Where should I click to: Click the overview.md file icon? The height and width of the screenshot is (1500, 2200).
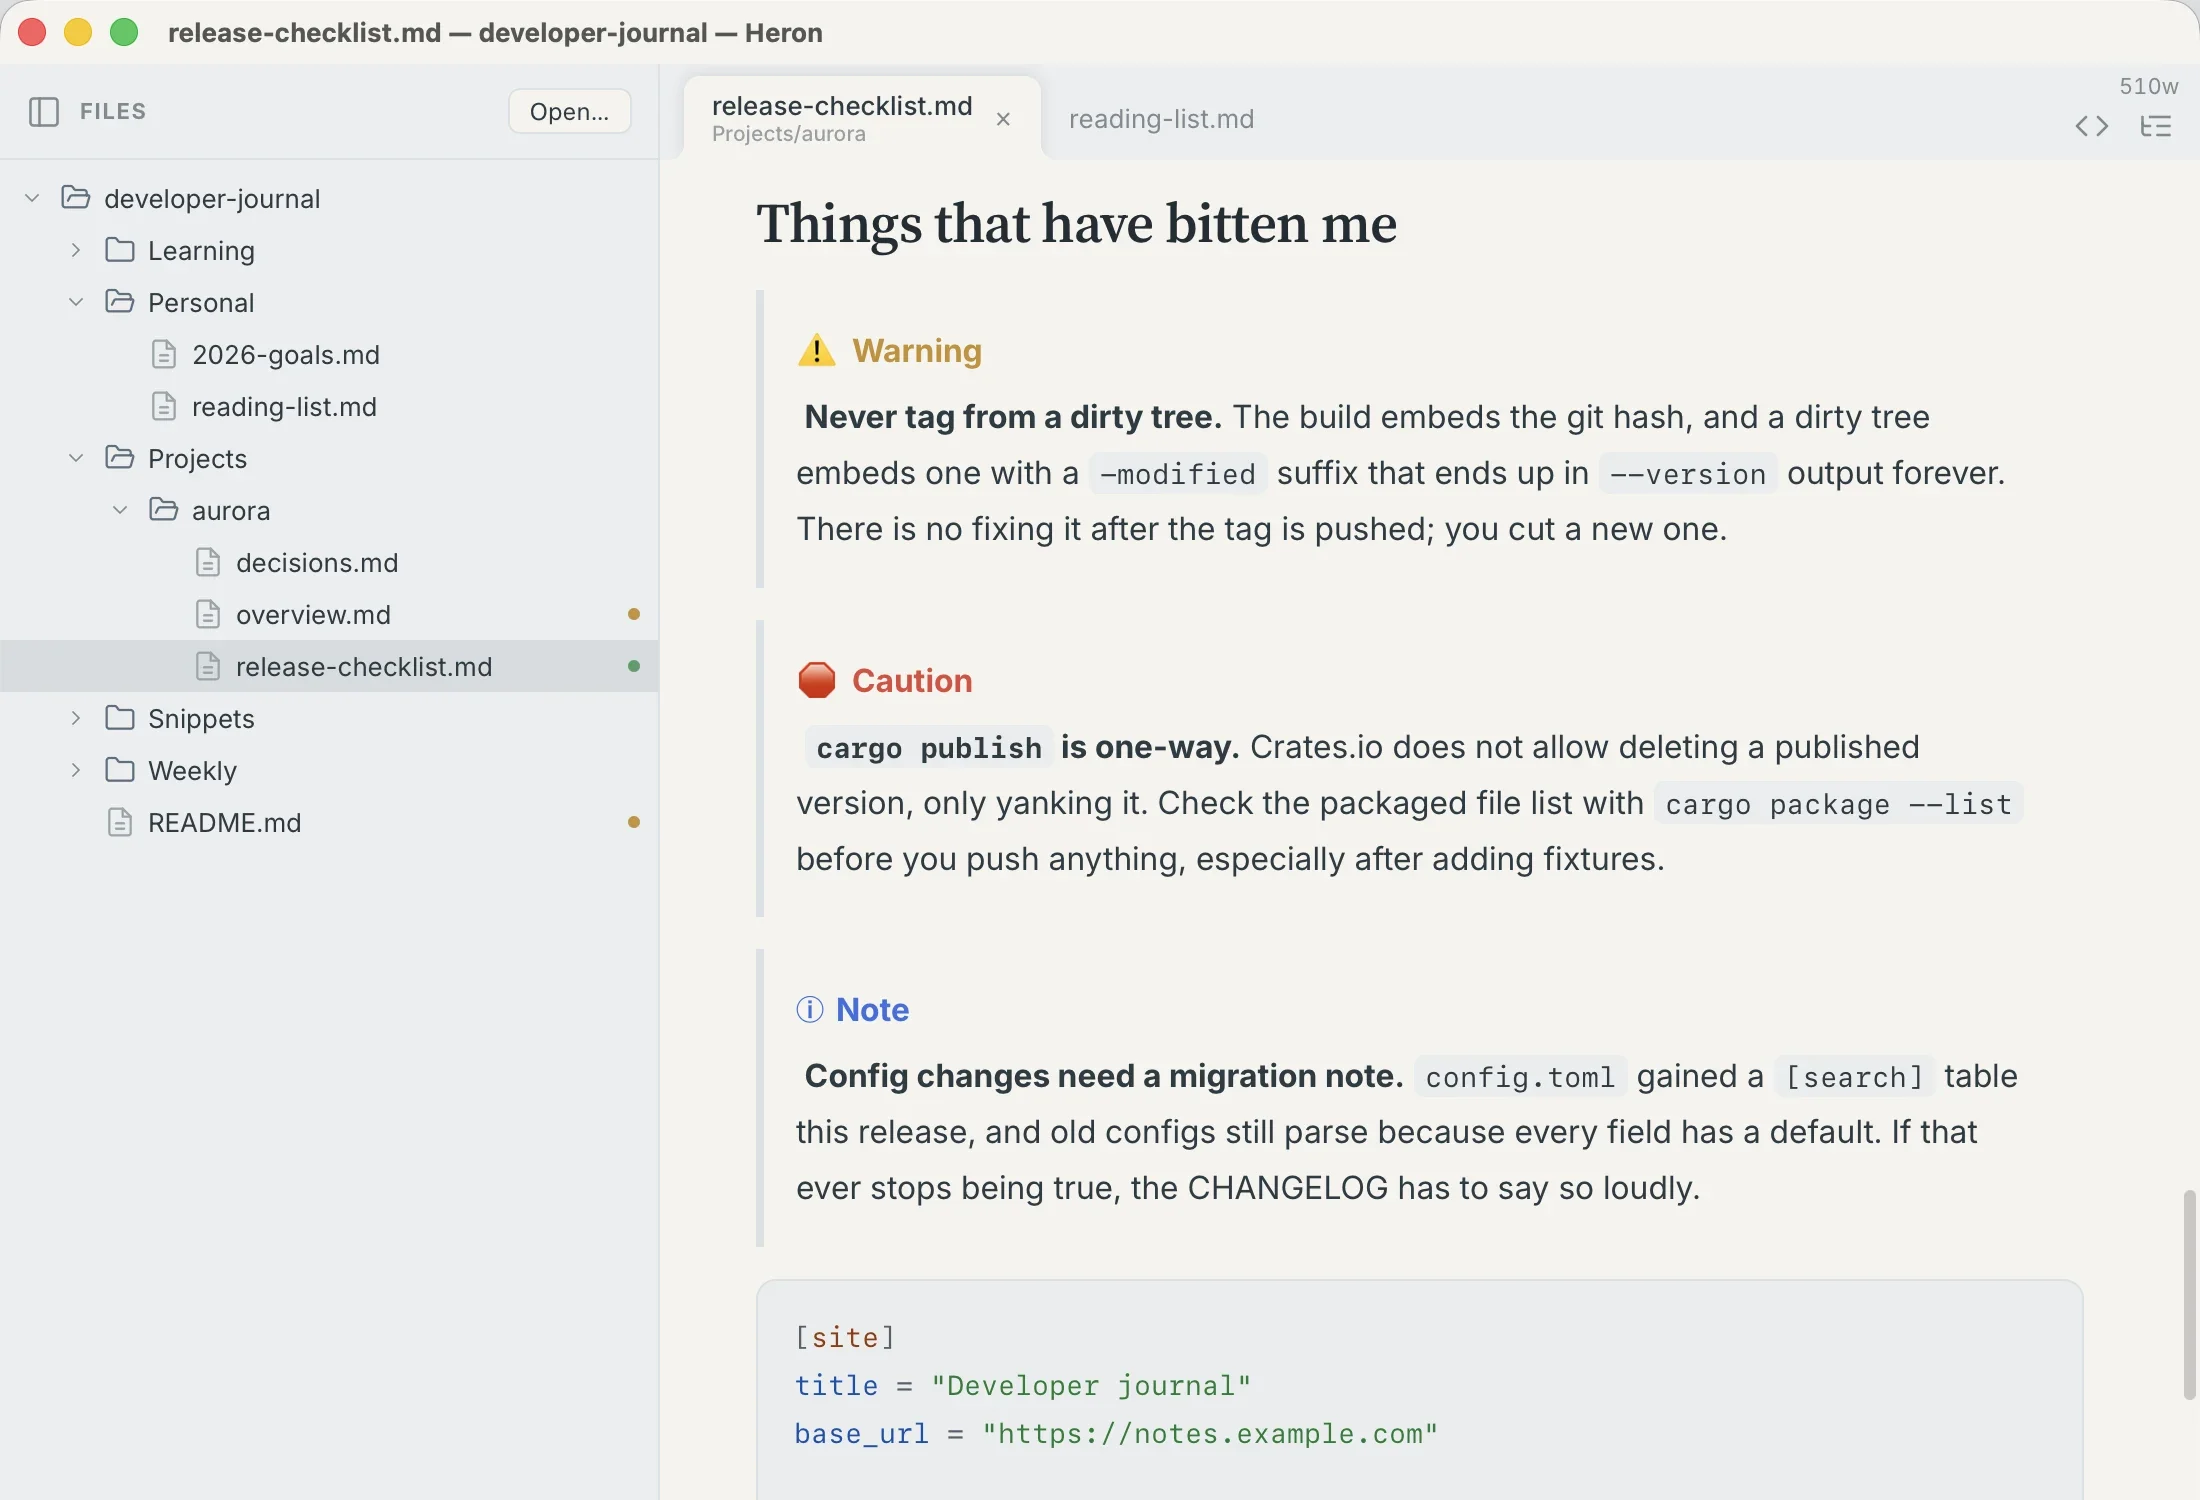(x=208, y=614)
